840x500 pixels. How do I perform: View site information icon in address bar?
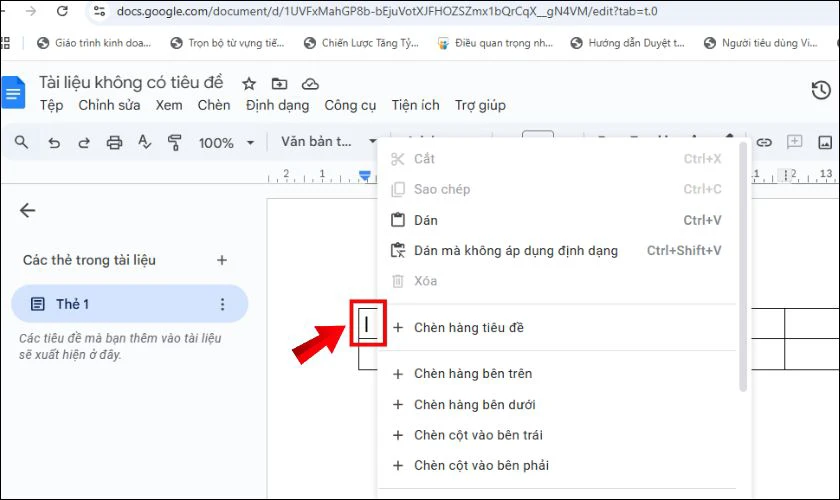pos(99,11)
